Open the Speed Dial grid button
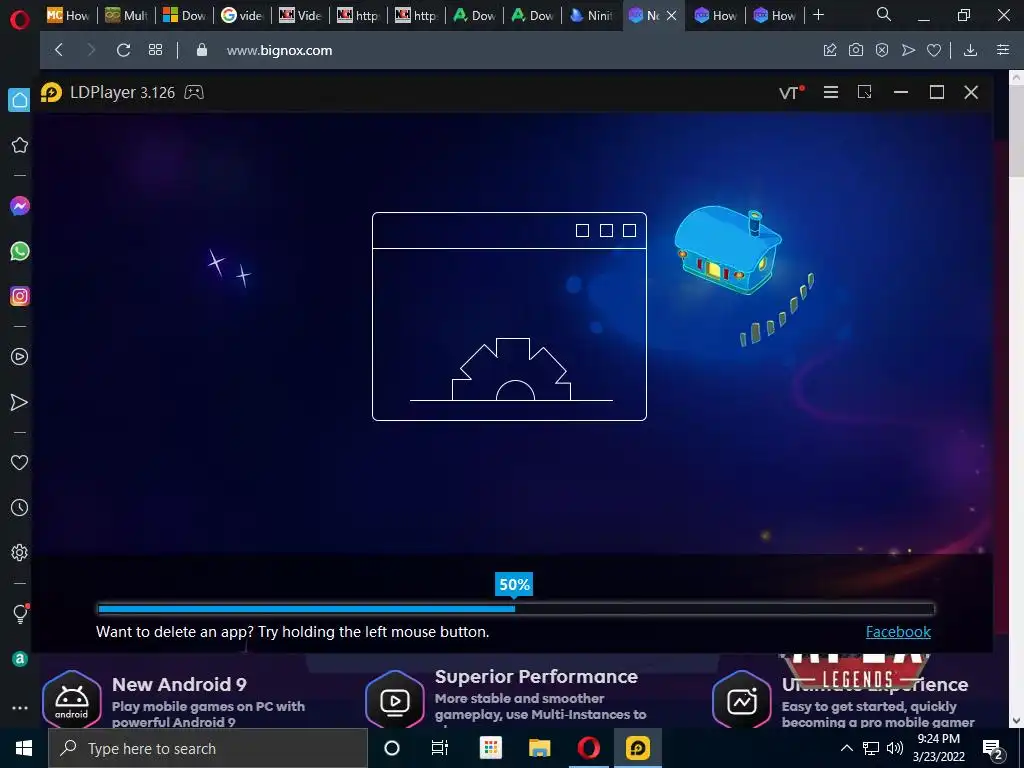 (x=155, y=50)
